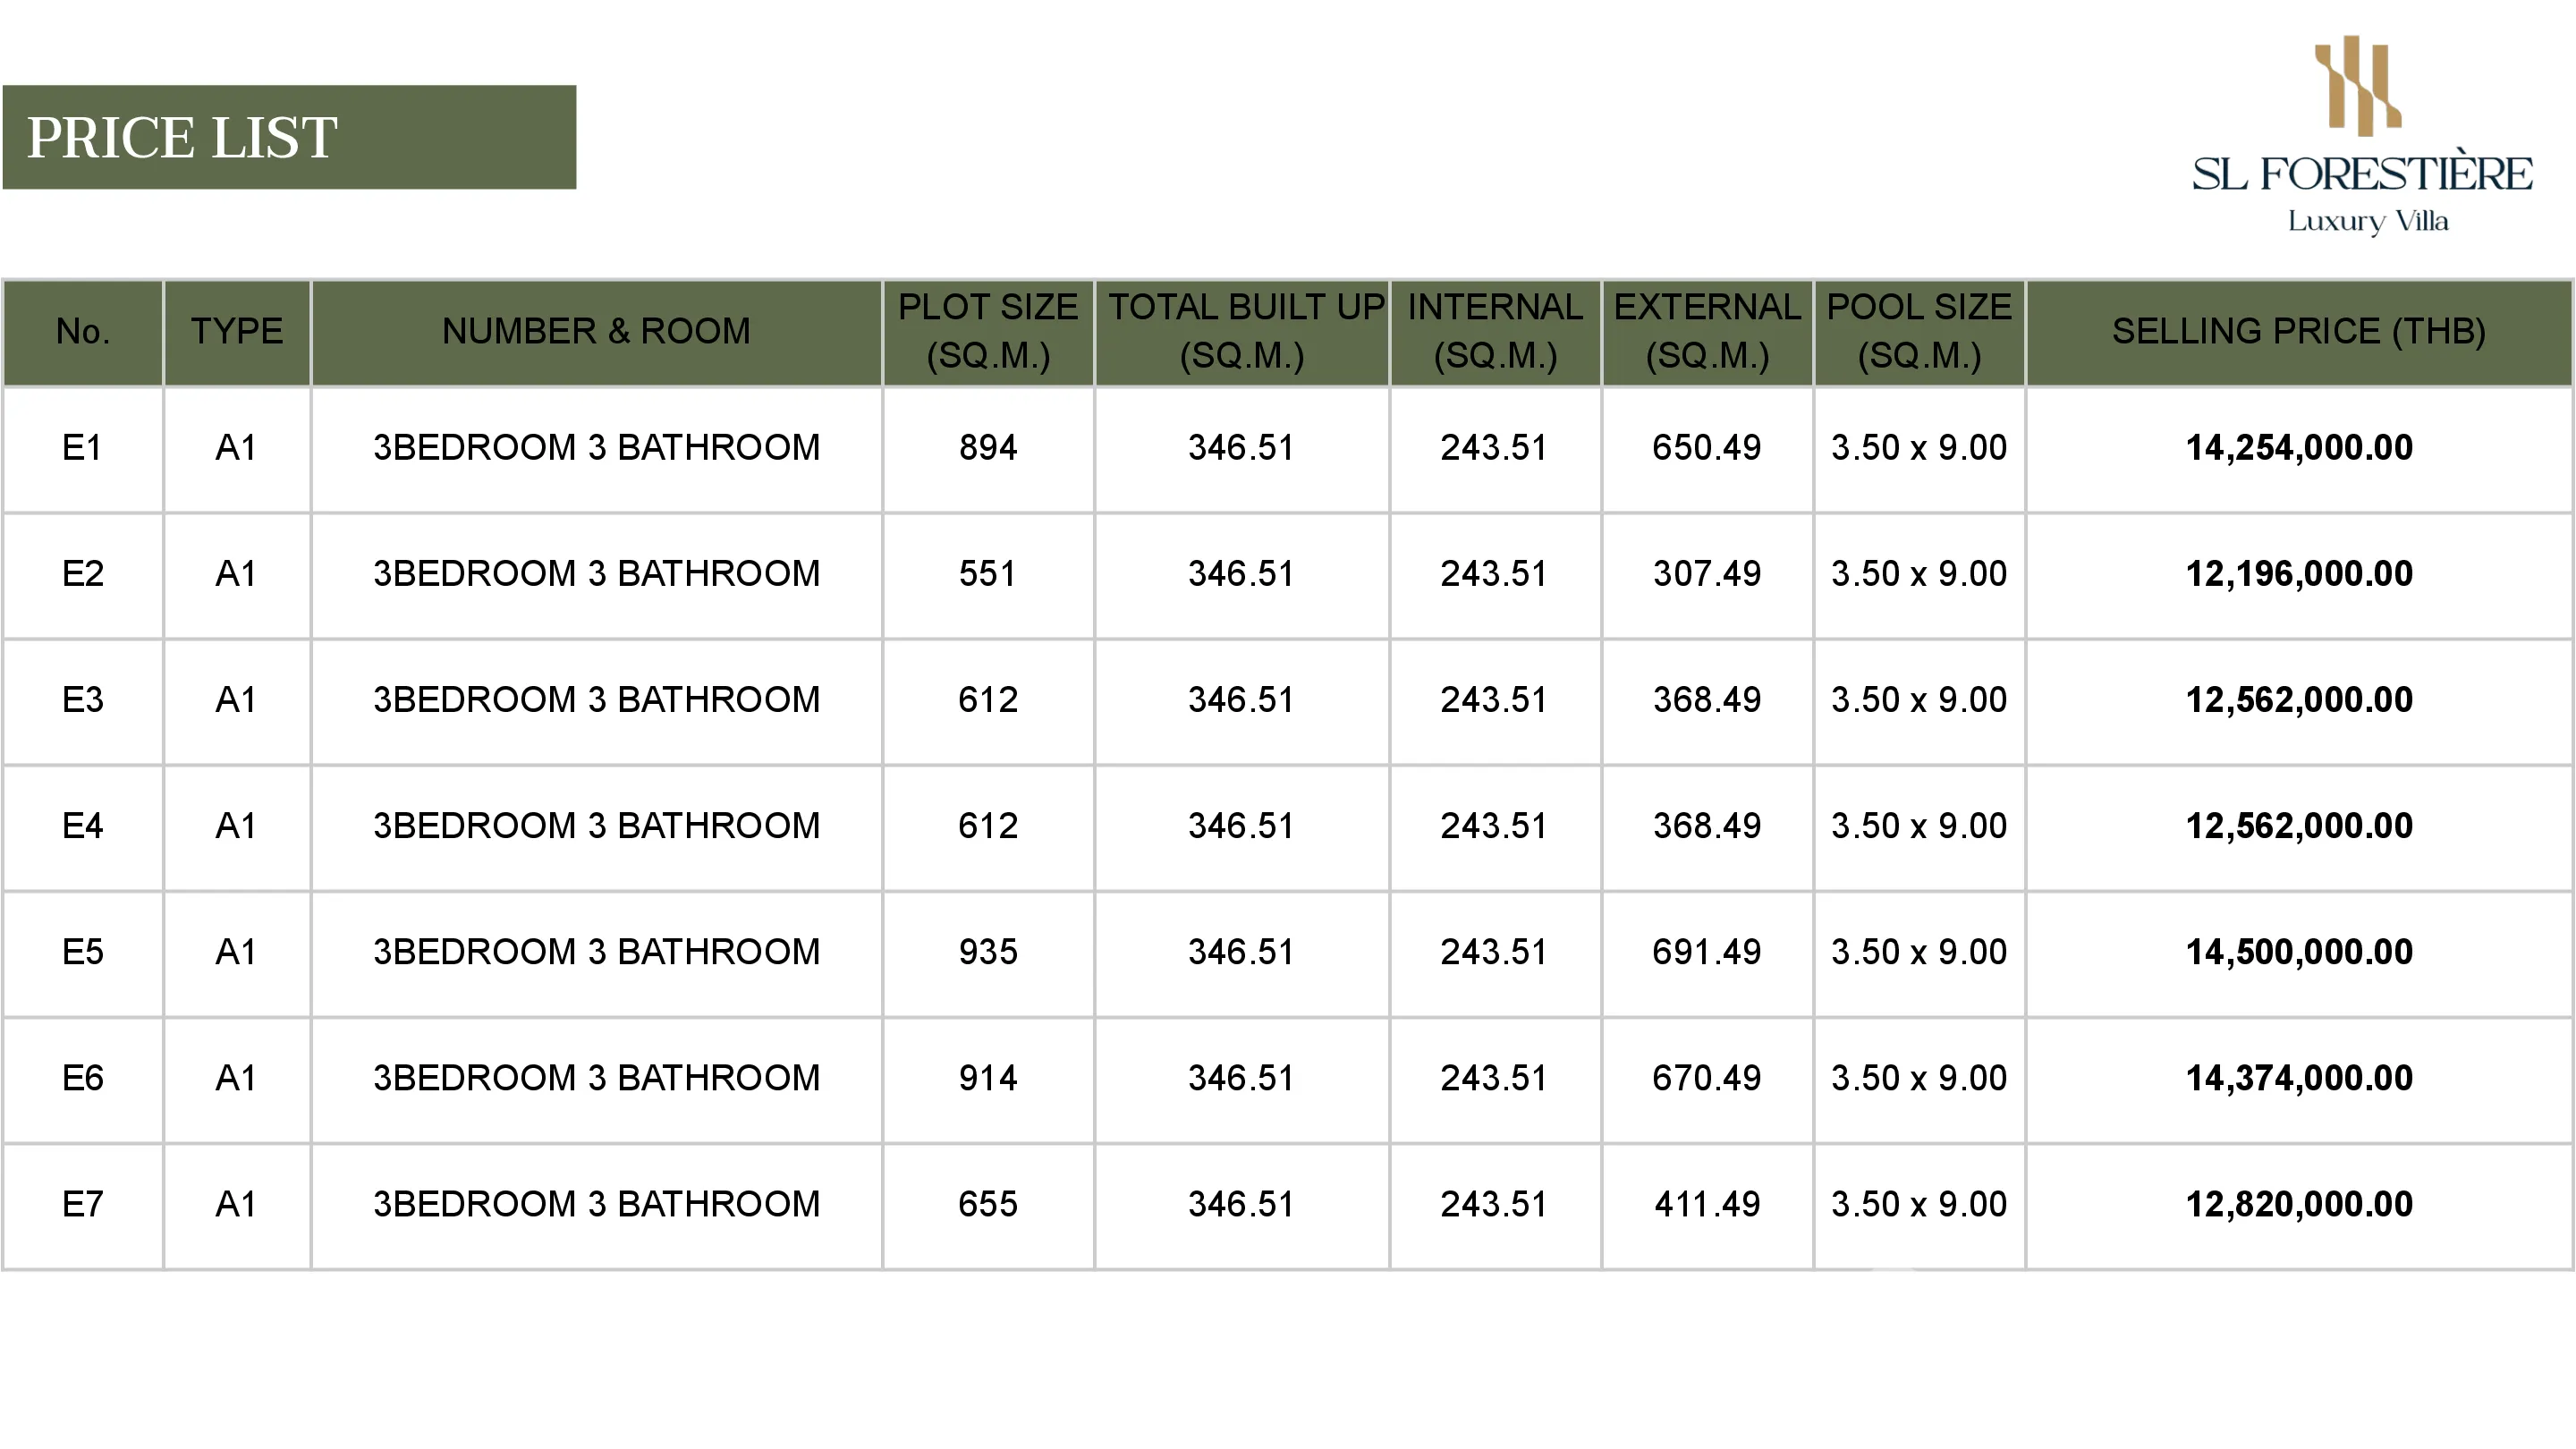Screen dimensions: 2576x1449
Task: Select the plot size 935 cell
Action: click(x=987, y=952)
